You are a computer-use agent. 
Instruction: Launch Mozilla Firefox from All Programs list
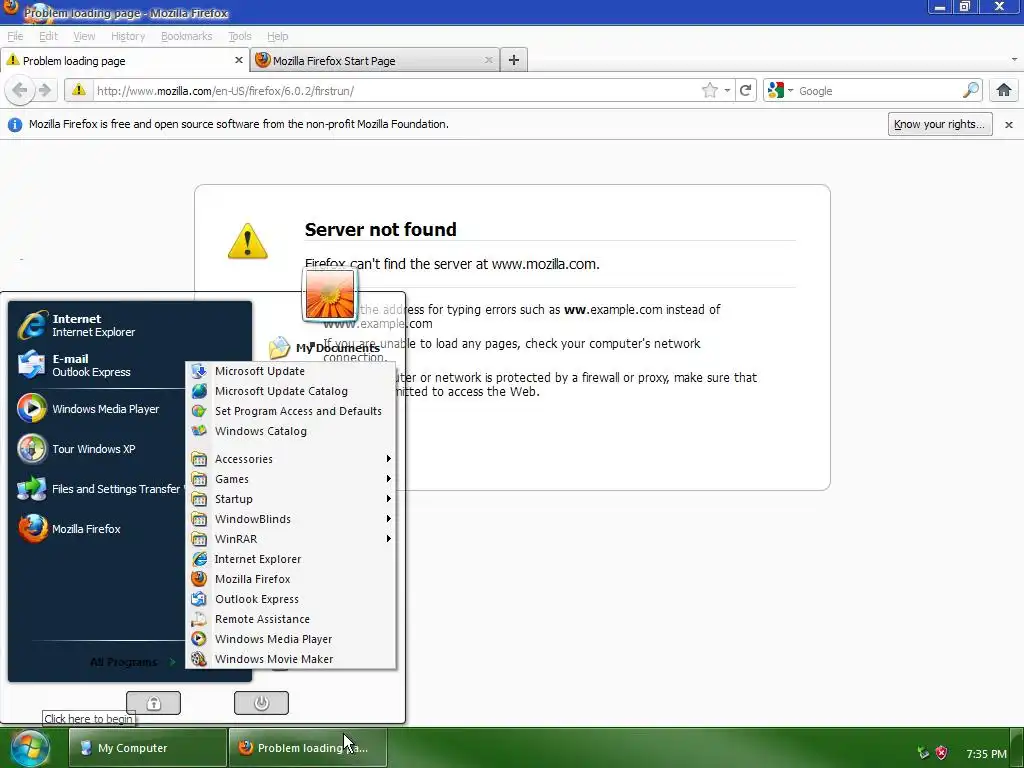point(291,579)
